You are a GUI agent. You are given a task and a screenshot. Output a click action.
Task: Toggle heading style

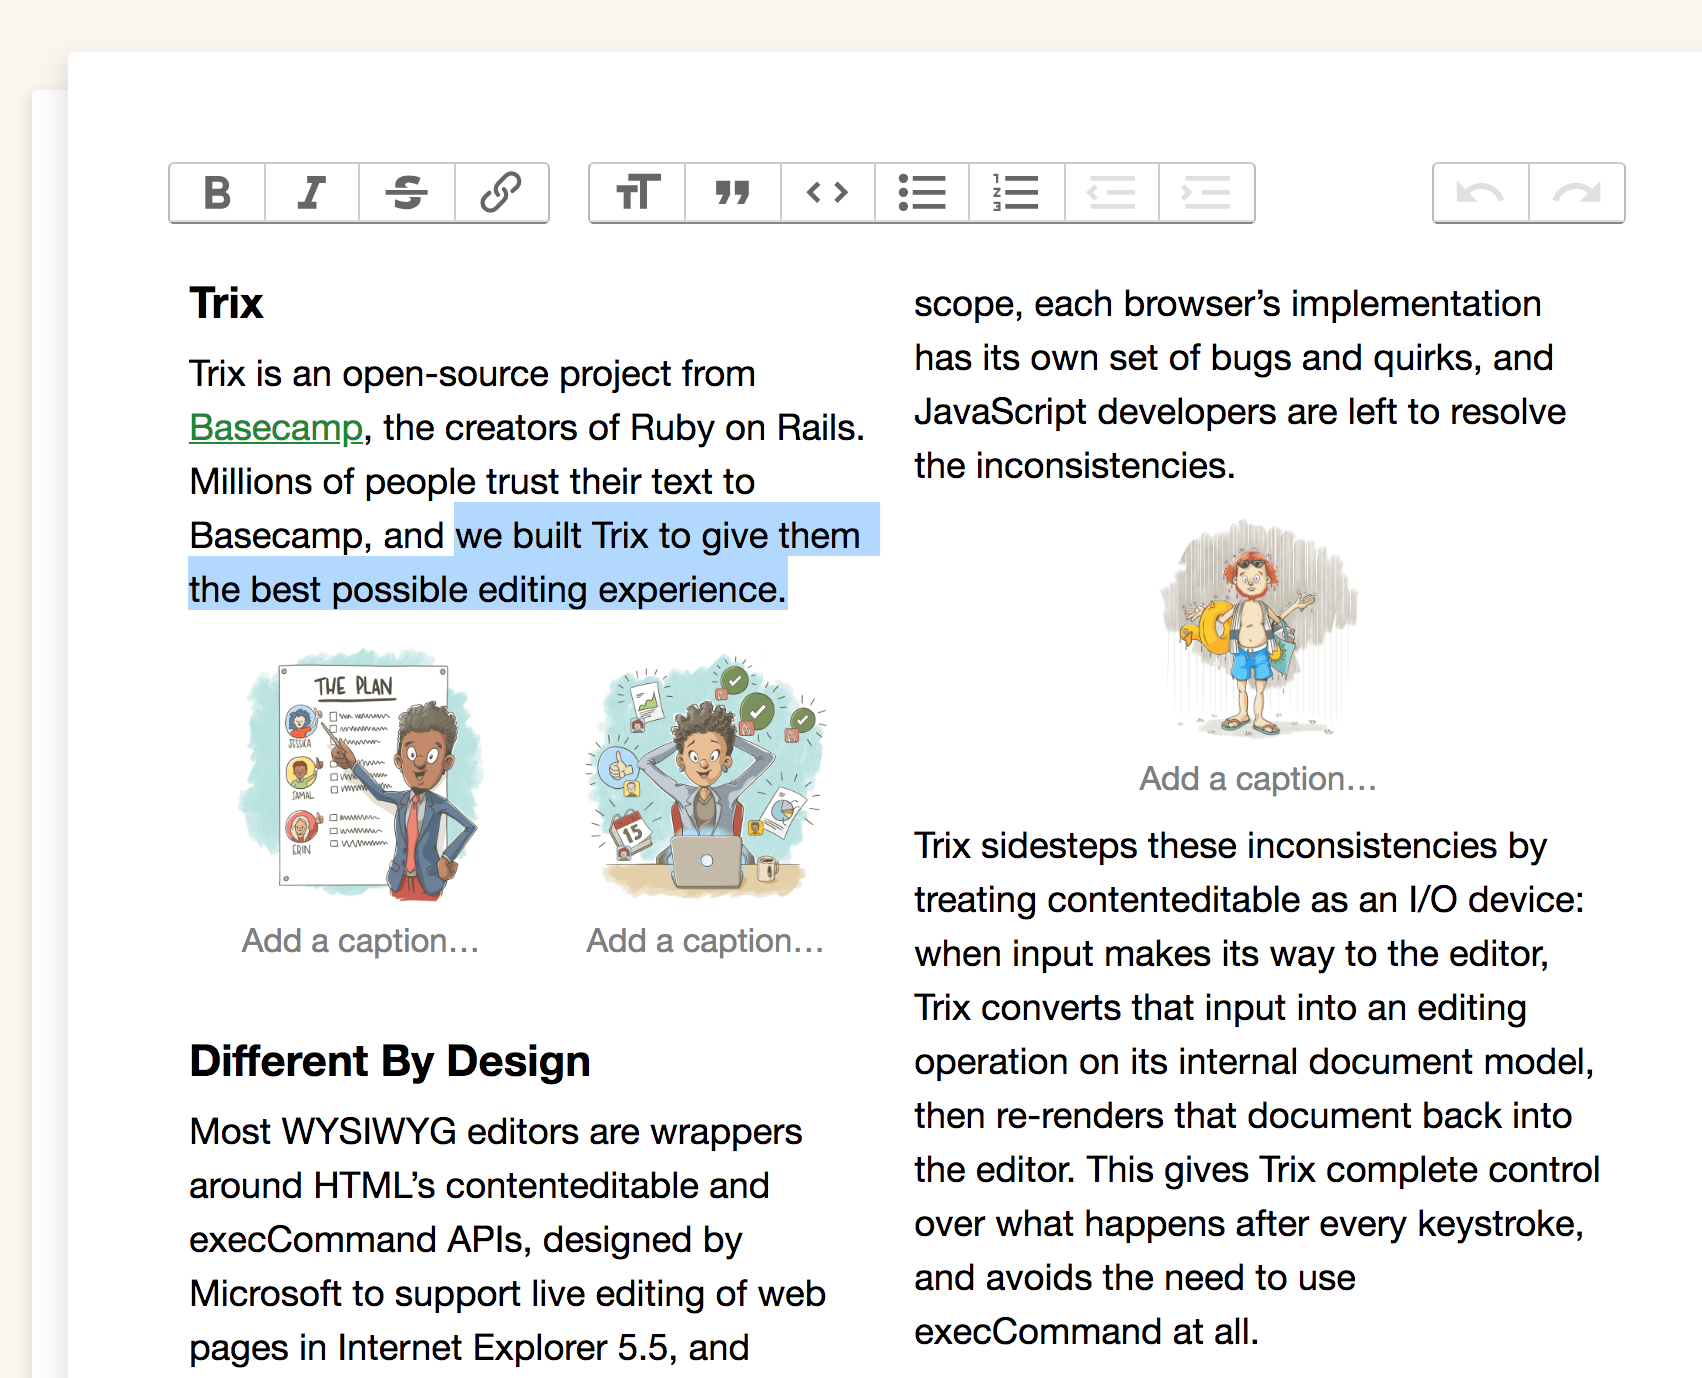coord(637,193)
